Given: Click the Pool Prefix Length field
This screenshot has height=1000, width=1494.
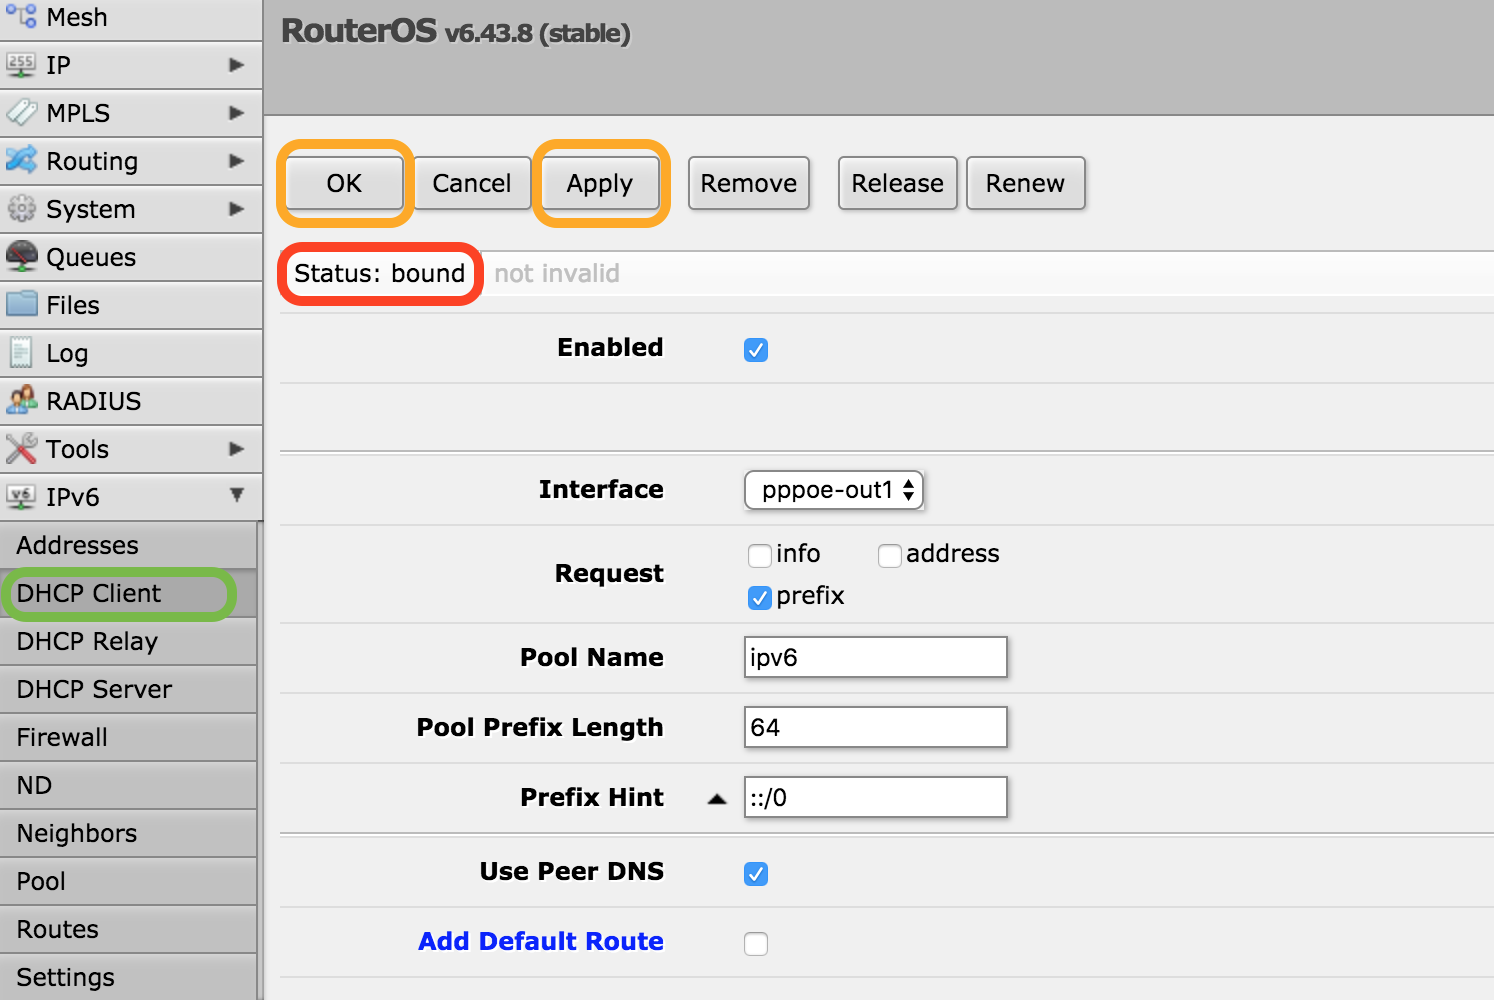Looking at the screenshot, I should pos(876,727).
